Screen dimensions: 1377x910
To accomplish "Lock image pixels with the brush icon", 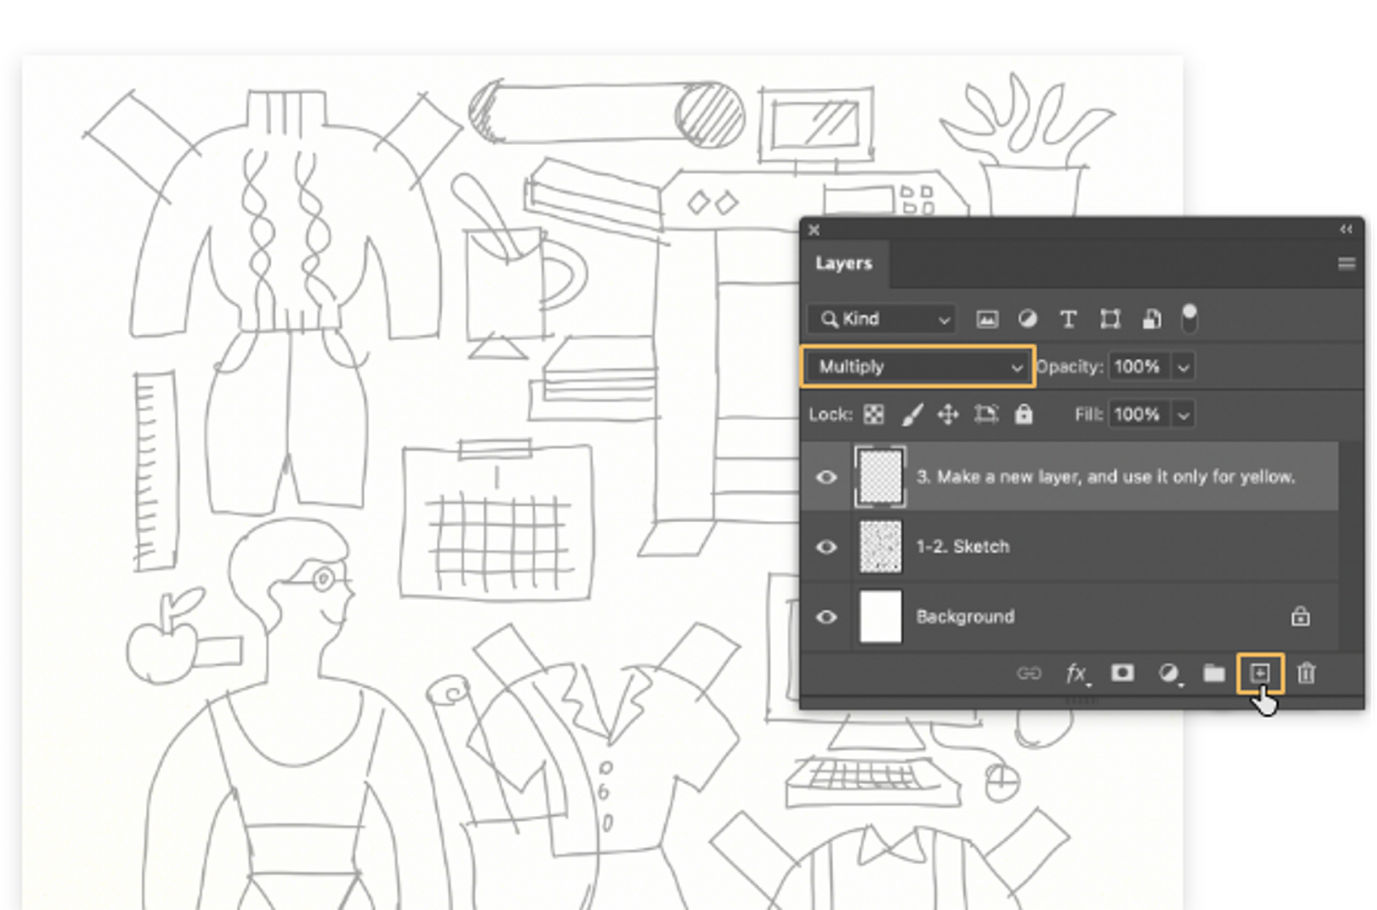I will click(912, 414).
